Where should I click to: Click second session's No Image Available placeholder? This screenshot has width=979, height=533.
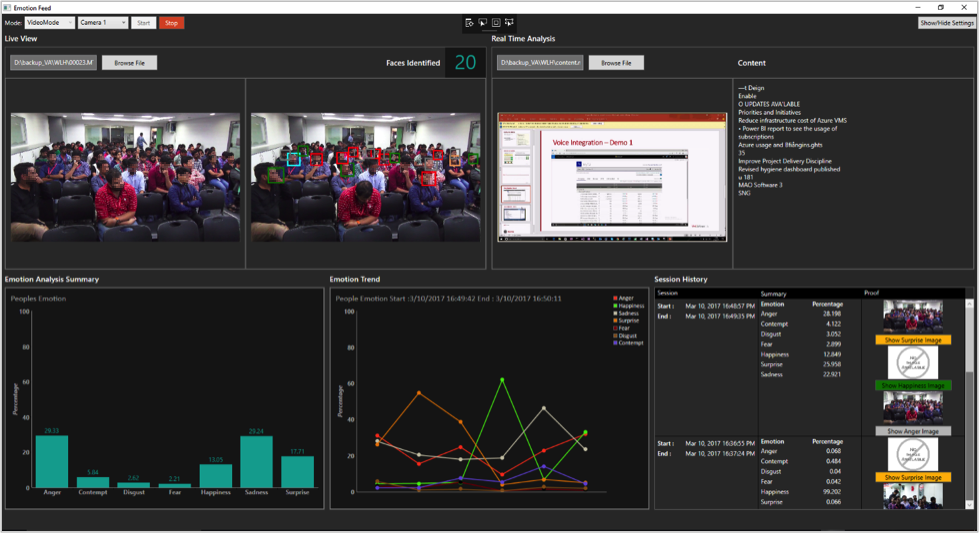913,454
